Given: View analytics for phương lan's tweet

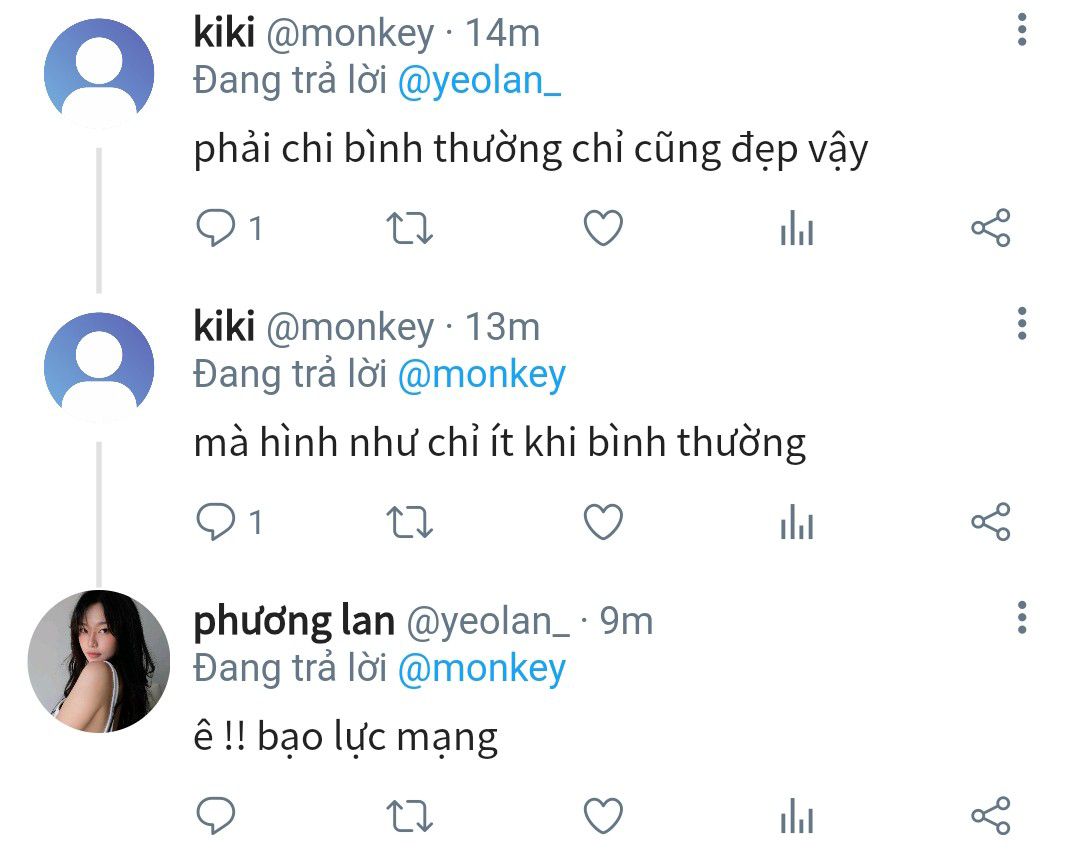Looking at the screenshot, I should pyautogui.click(x=797, y=816).
